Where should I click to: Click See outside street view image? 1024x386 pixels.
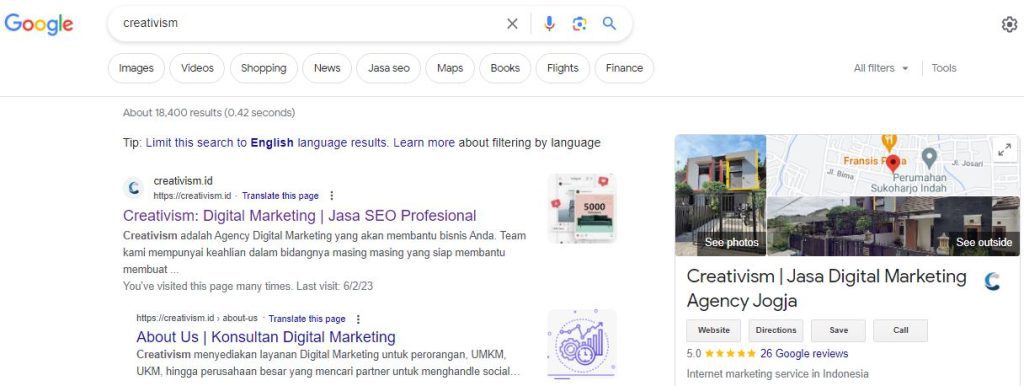click(x=893, y=226)
